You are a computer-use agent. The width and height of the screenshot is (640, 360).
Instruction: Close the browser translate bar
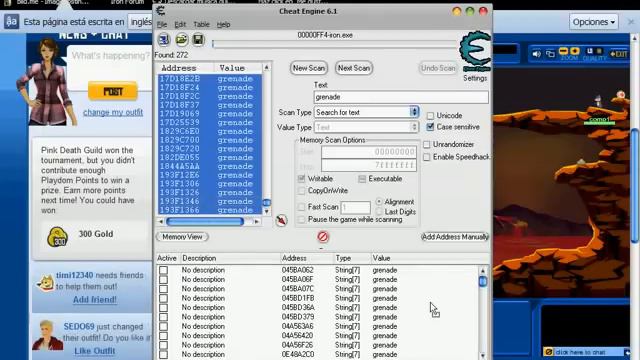(x=631, y=22)
